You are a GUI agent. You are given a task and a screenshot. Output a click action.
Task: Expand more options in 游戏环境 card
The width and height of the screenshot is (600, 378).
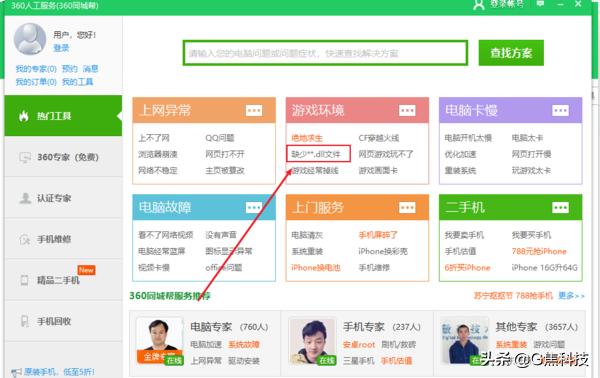tap(407, 111)
